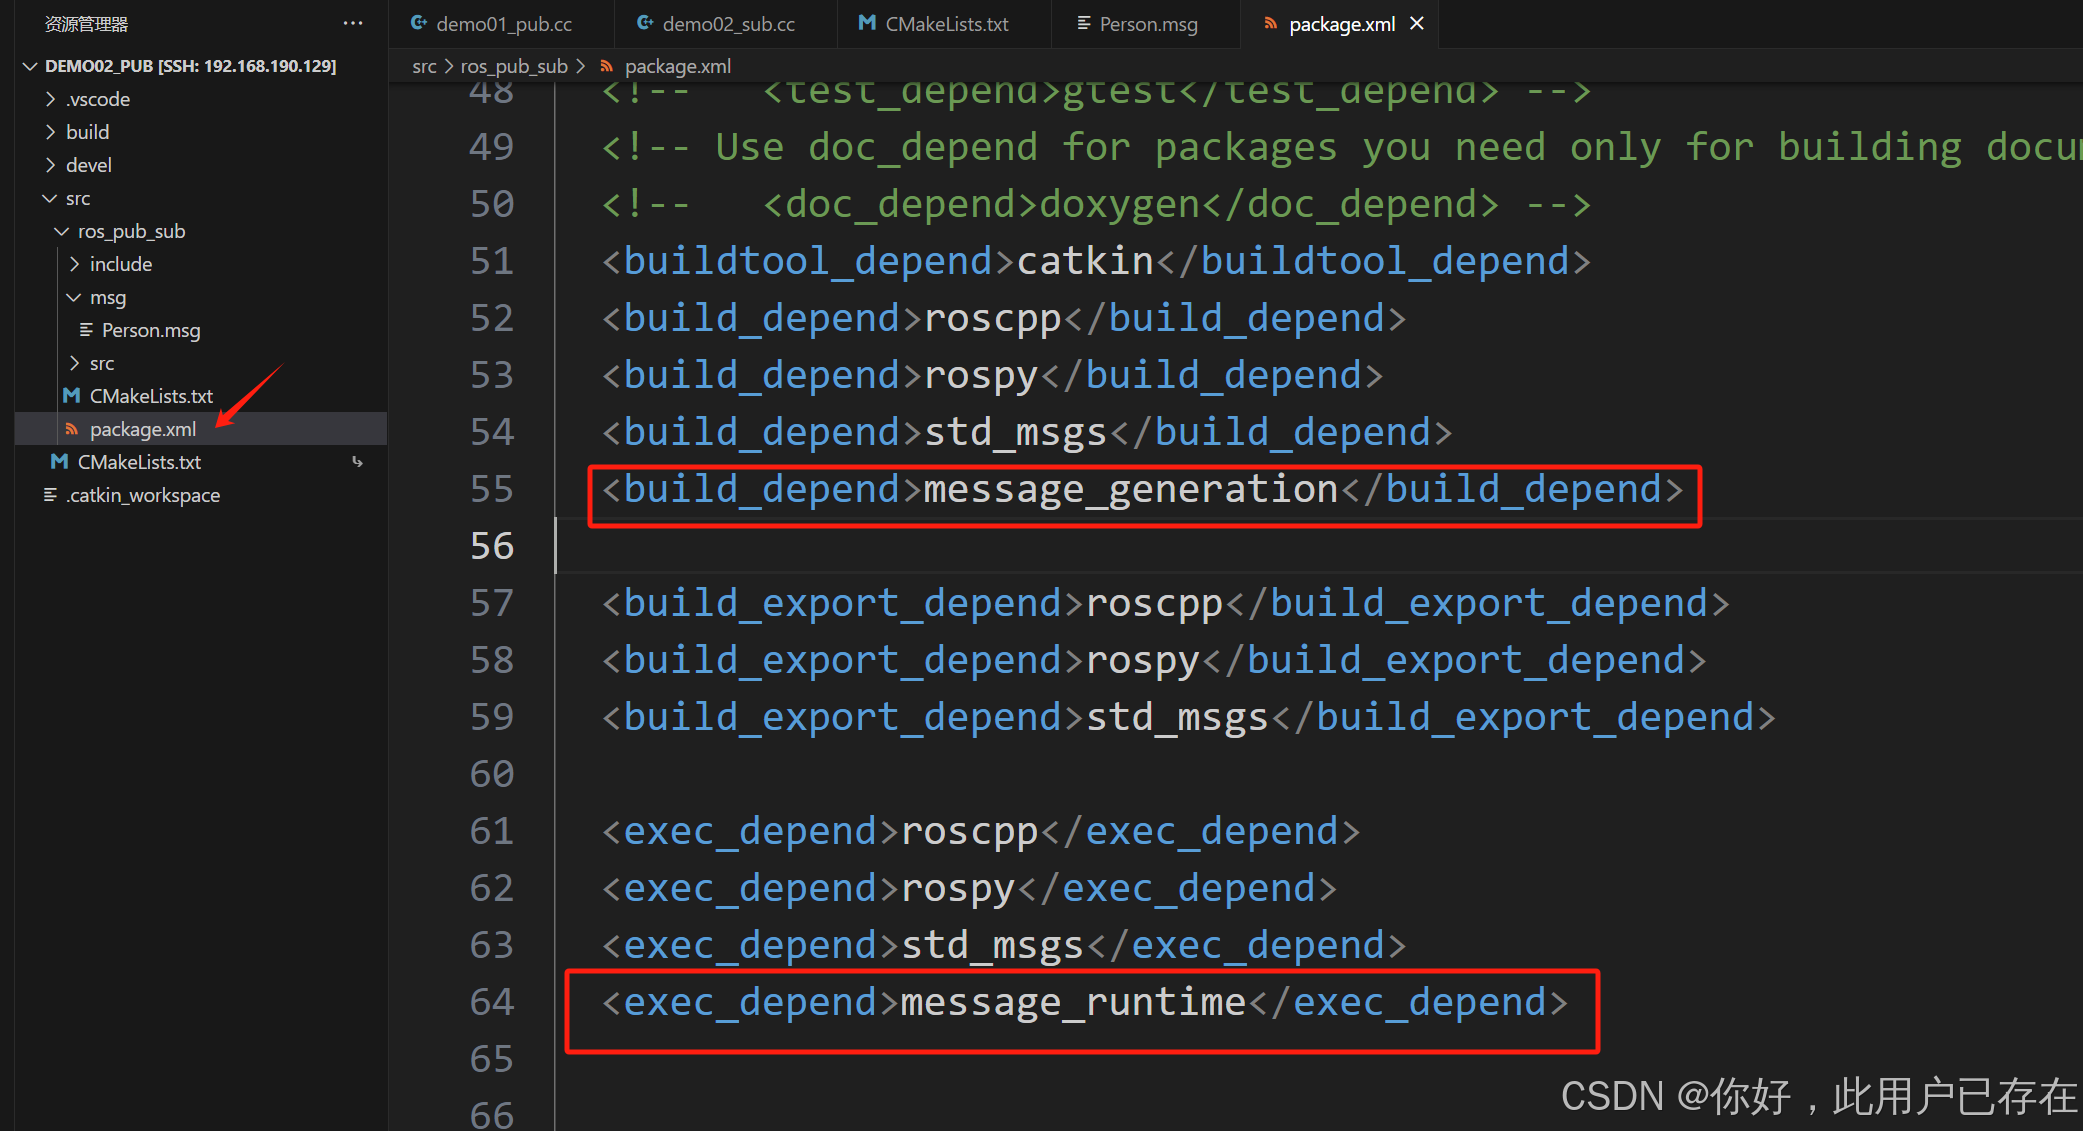Click the package.xml icon in the breadcrumb bar
Screen dimensions: 2083x1131
point(607,66)
